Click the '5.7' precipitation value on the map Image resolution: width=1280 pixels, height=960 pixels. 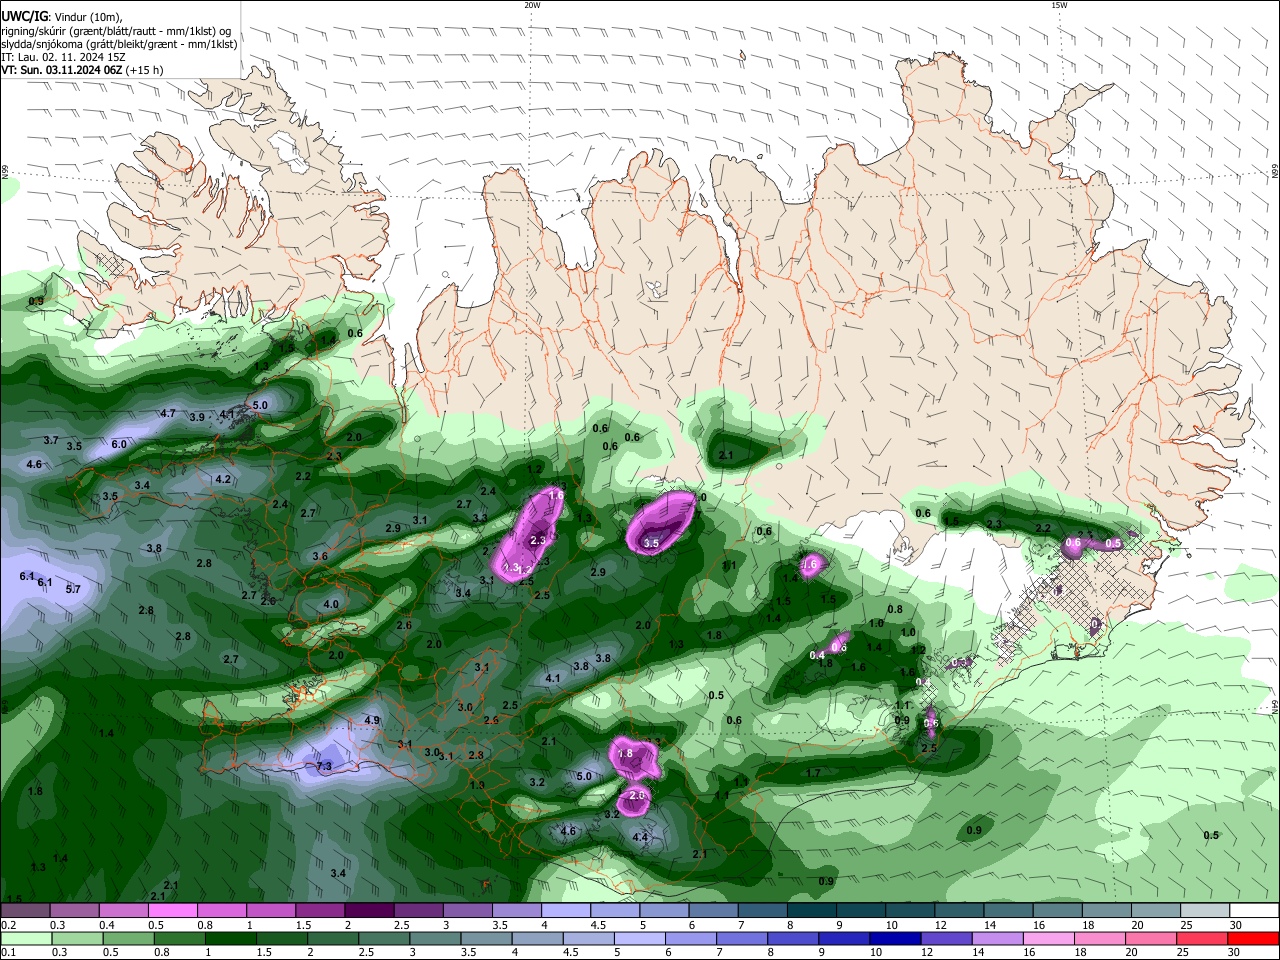(x=73, y=590)
